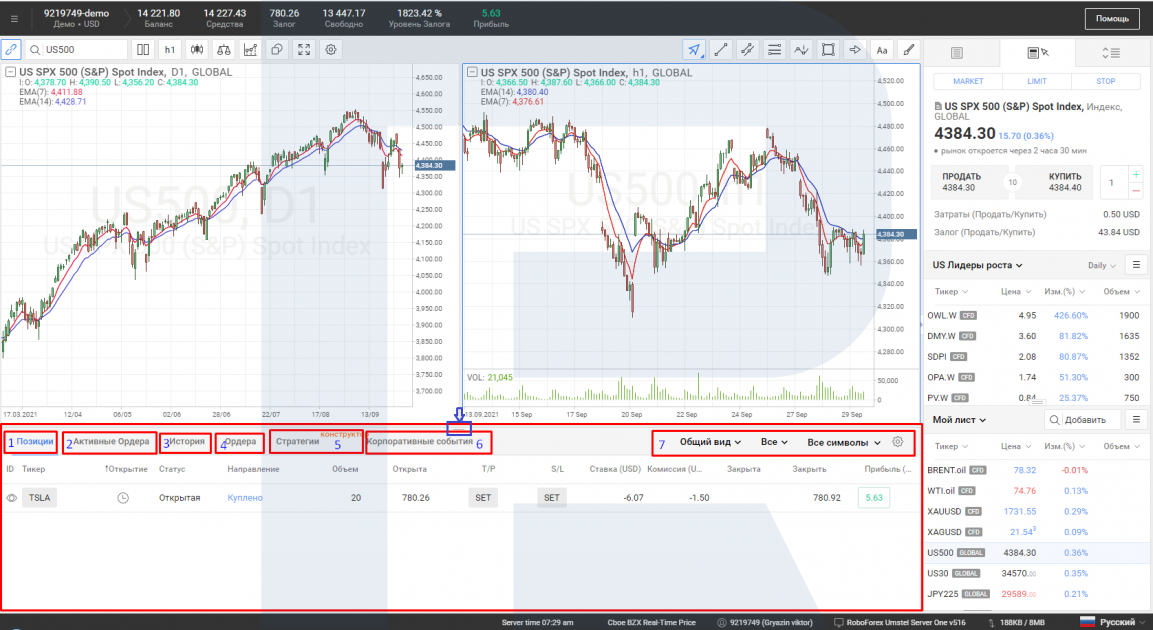The height and width of the screenshot is (630, 1153).
Task: Open the indicators chart icon
Action: tap(251, 50)
